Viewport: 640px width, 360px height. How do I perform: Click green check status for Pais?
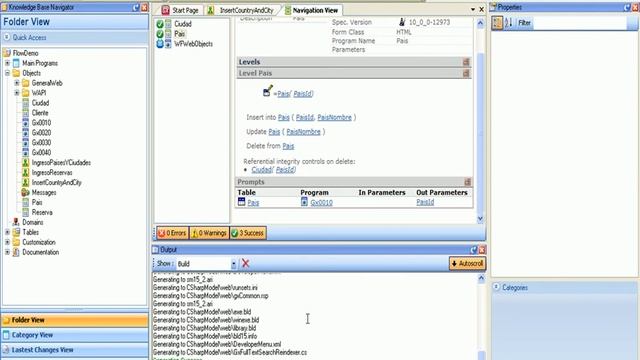pyautogui.click(x=160, y=34)
